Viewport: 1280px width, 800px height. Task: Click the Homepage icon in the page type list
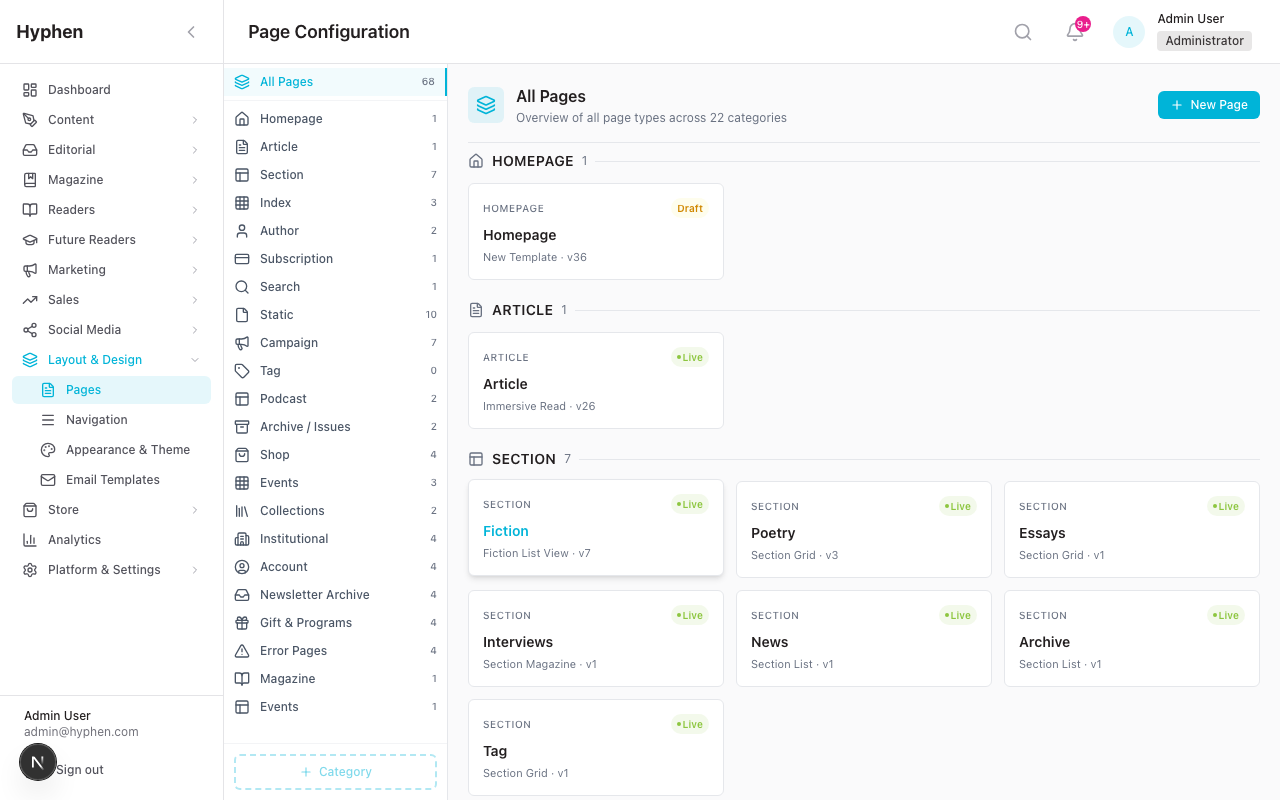pos(242,118)
